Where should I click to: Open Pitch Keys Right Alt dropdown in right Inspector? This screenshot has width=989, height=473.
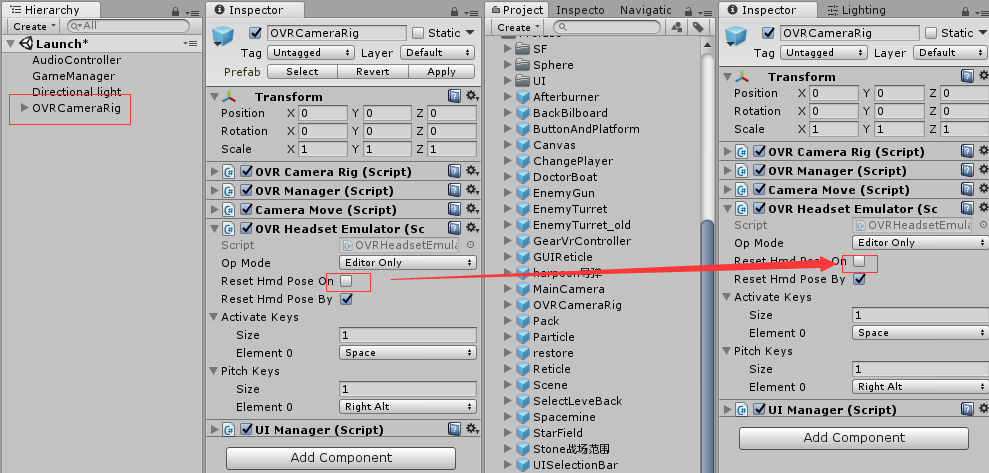click(920, 387)
